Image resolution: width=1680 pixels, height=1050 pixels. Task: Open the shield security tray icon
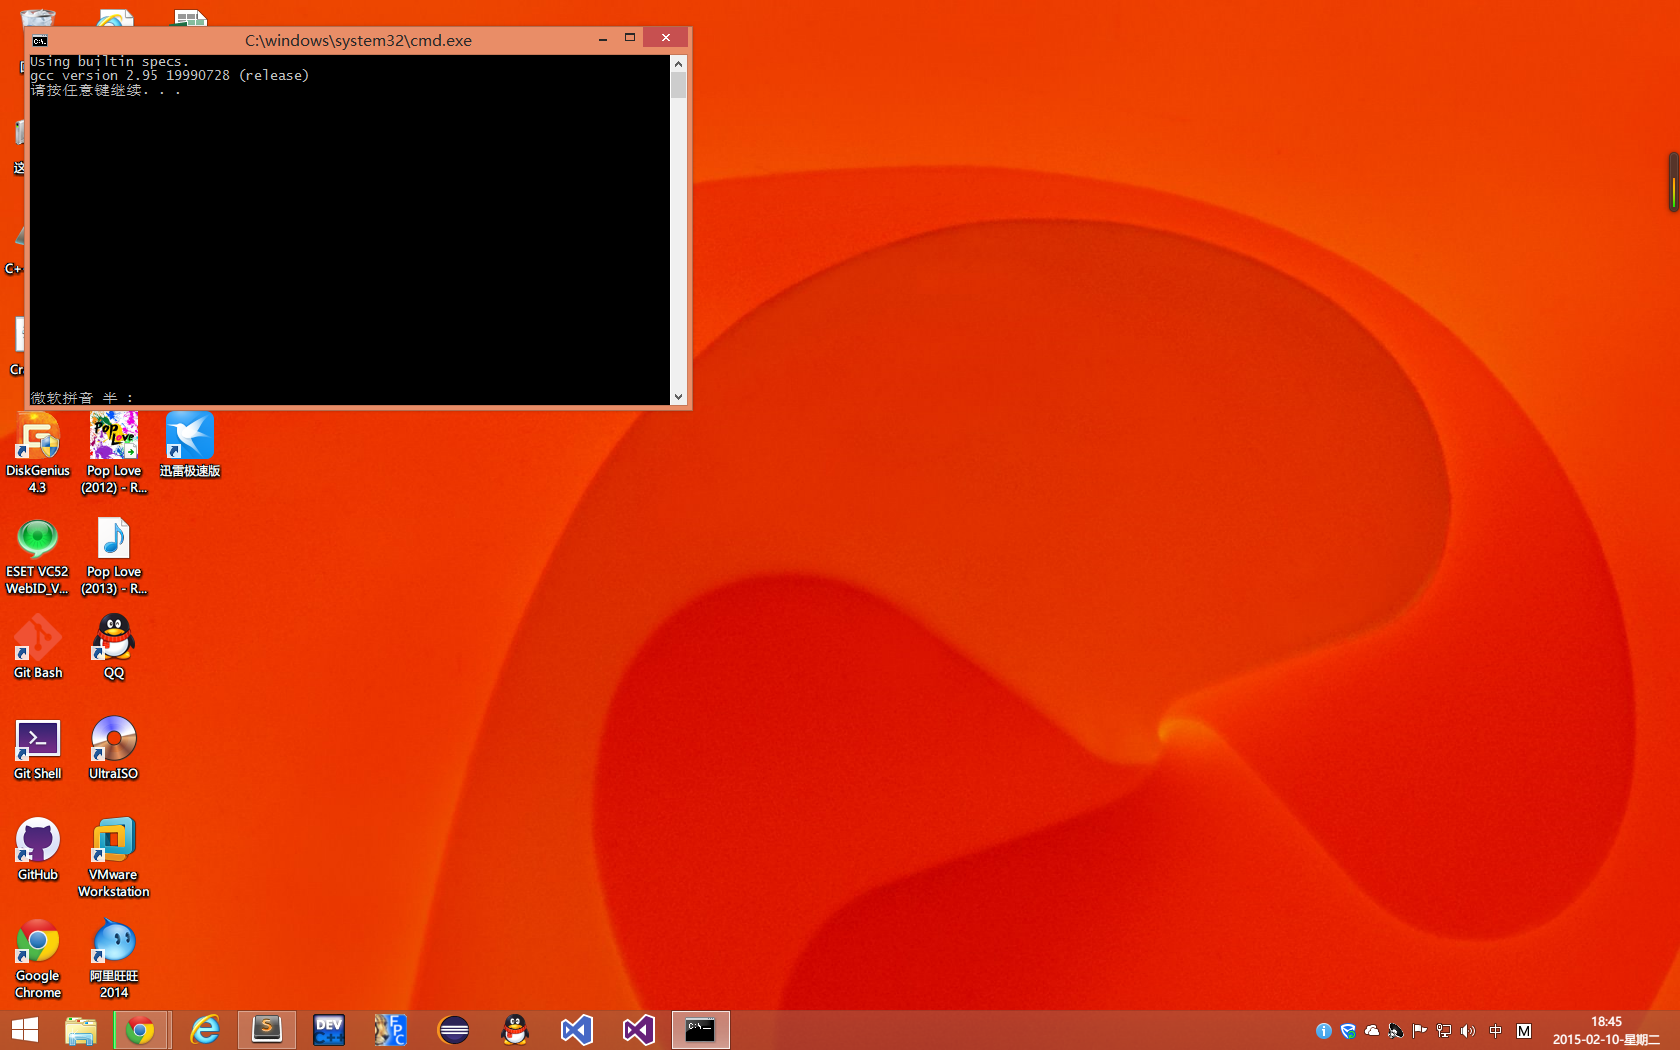pyautogui.click(x=1348, y=1031)
